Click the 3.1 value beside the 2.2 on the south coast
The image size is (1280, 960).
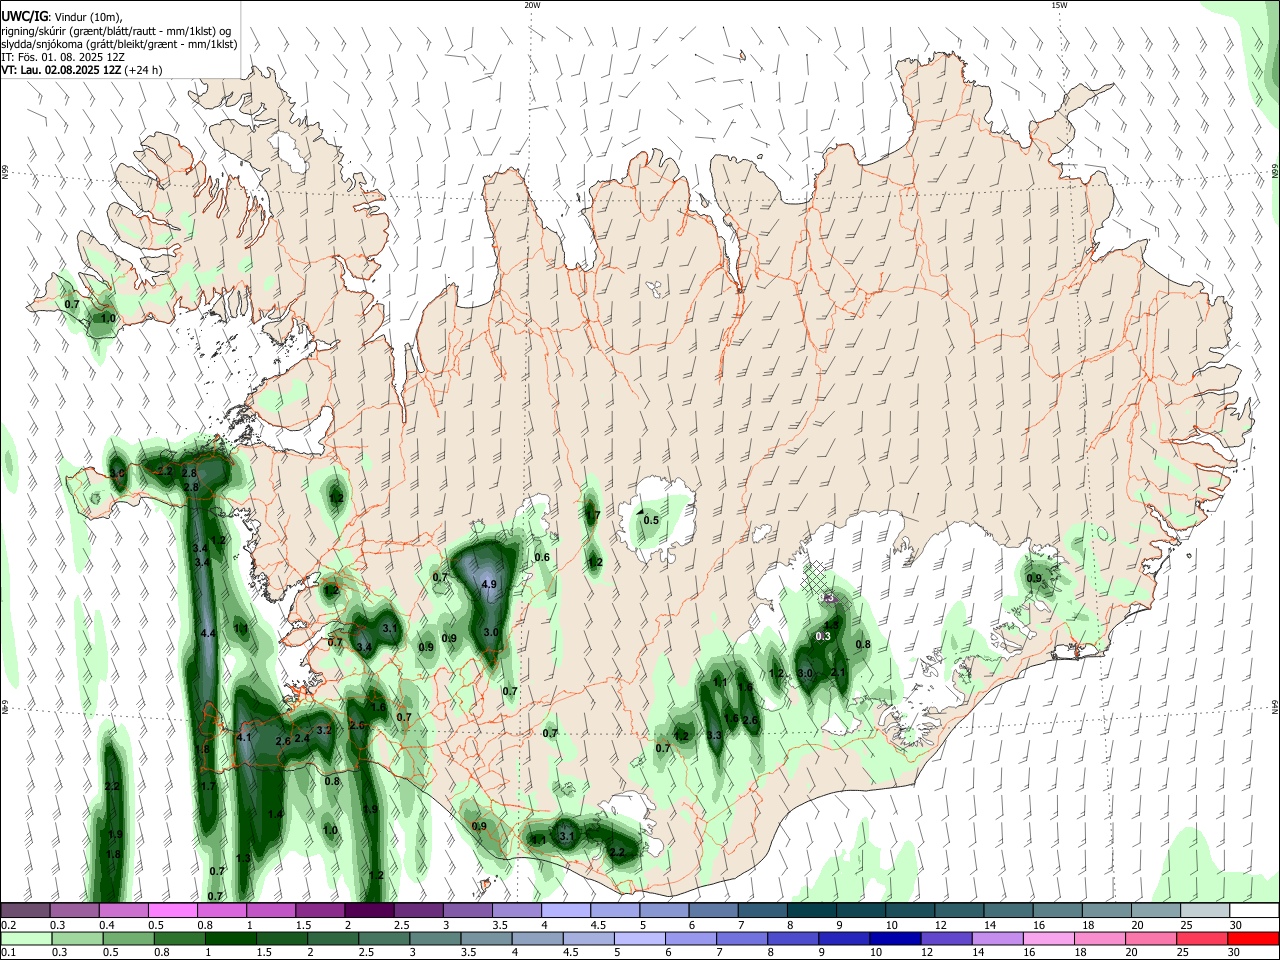click(x=567, y=836)
